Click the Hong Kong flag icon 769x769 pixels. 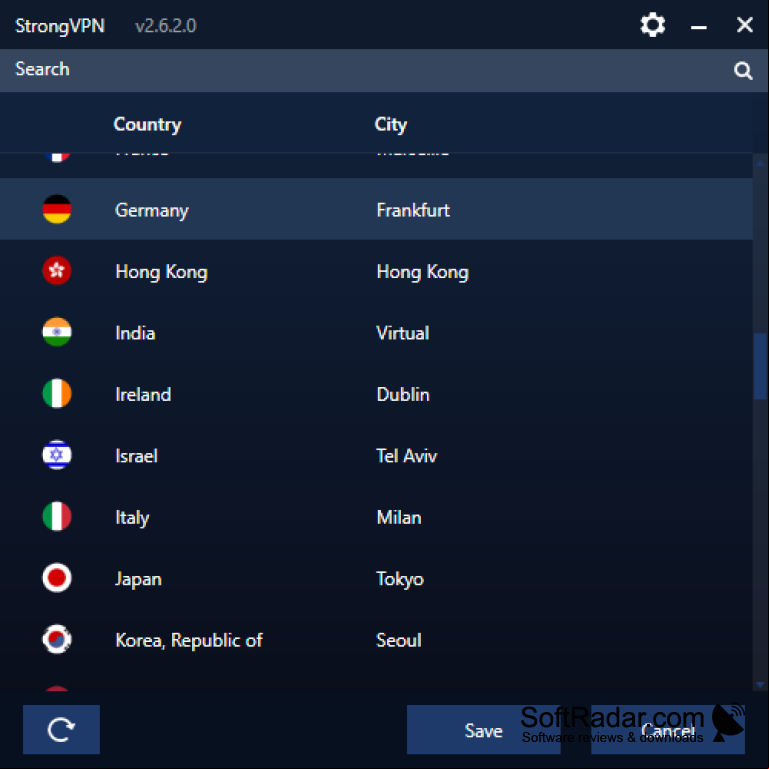click(57, 271)
